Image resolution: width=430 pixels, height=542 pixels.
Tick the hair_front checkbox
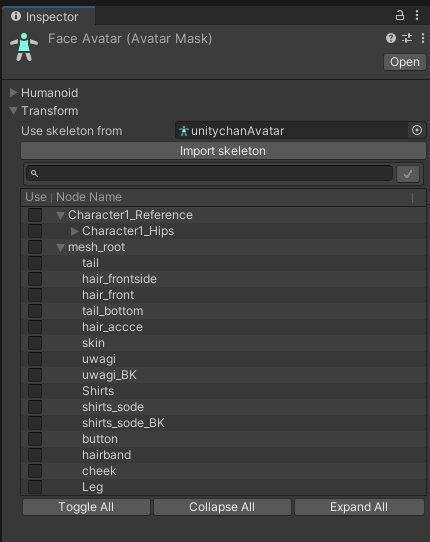(35, 295)
